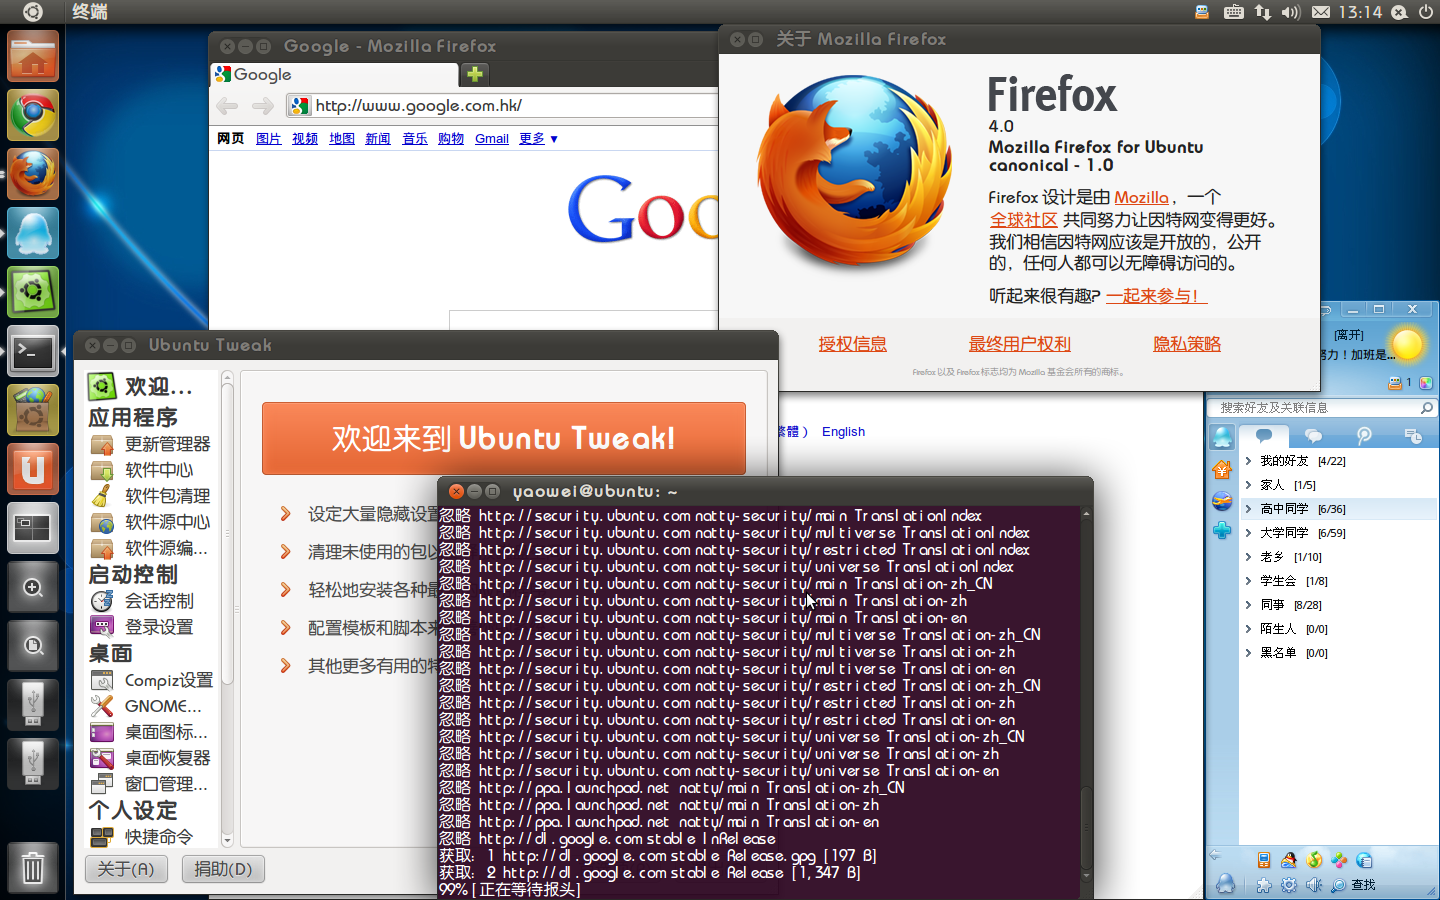Open QQ system settings gear icon

click(1289, 885)
